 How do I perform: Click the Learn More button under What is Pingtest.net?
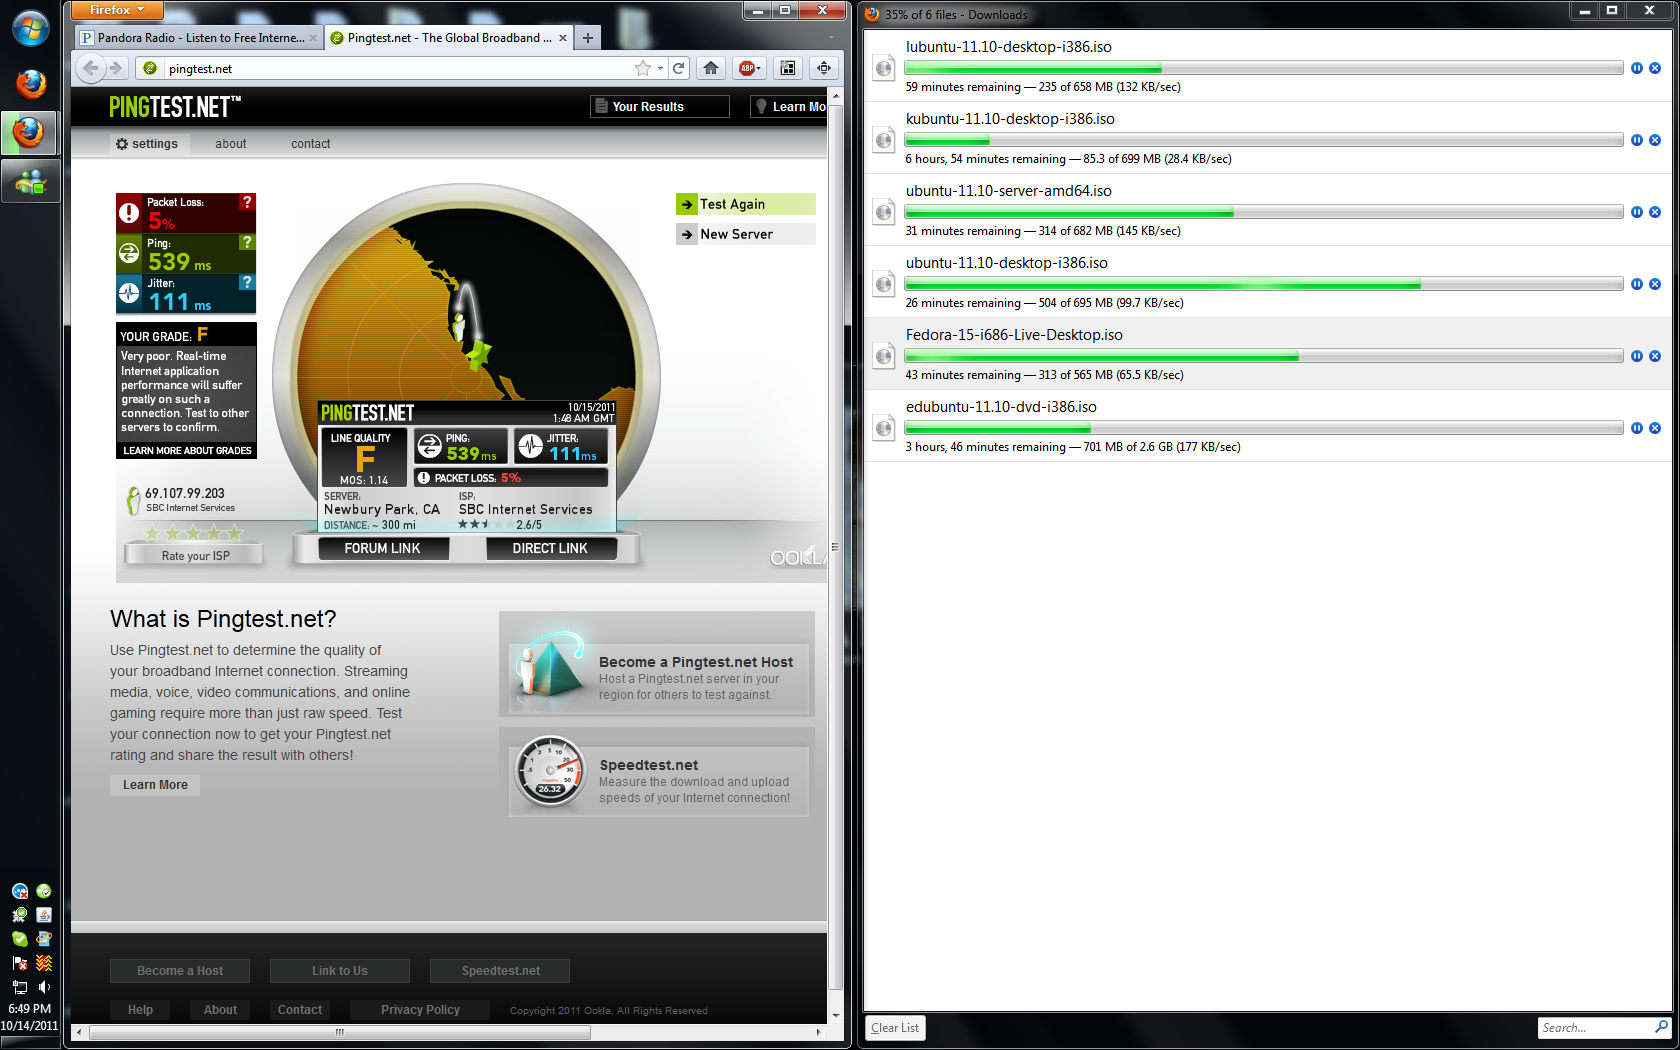(155, 785)
